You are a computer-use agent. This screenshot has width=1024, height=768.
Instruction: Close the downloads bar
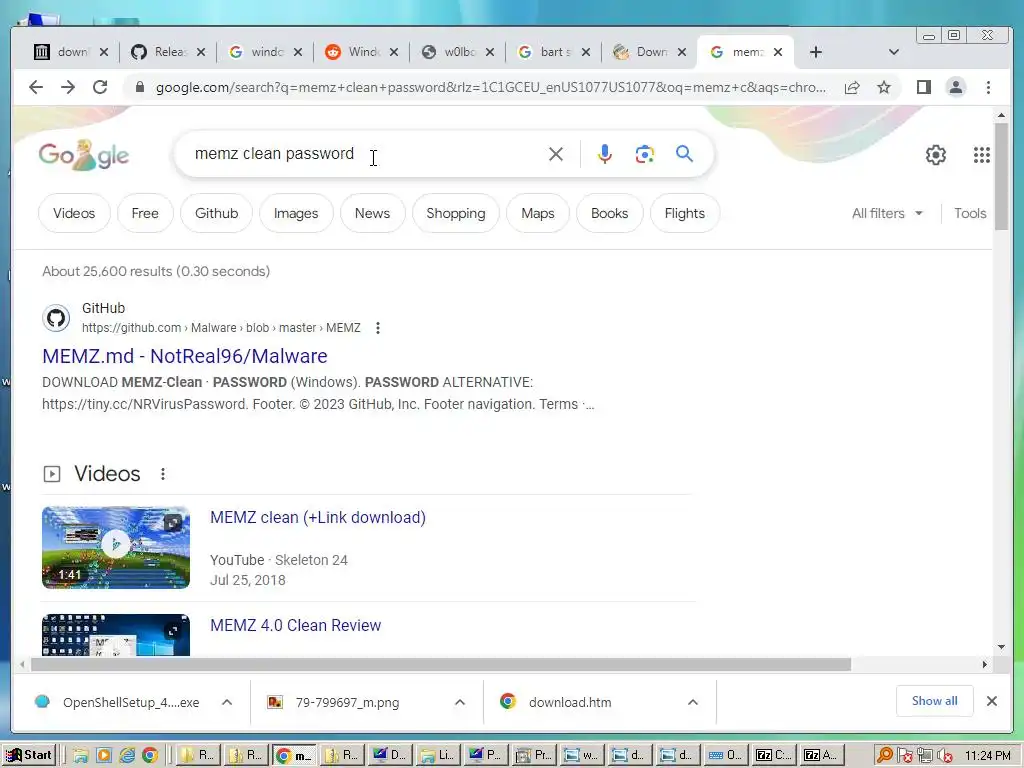pyautogui.click(x=992, y=701)
